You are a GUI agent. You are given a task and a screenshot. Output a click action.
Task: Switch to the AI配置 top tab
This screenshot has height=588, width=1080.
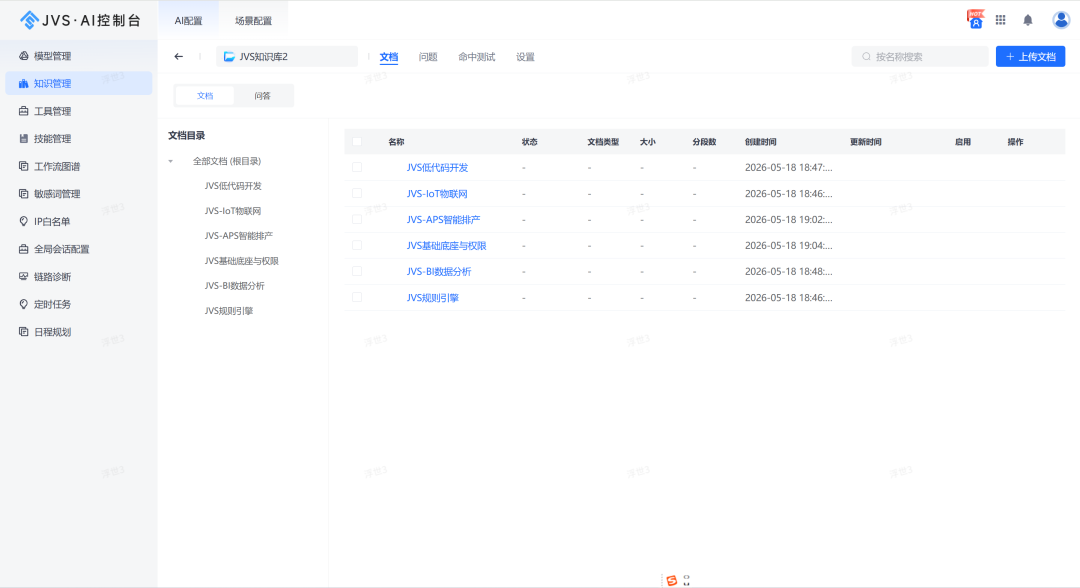pos(188,21)
